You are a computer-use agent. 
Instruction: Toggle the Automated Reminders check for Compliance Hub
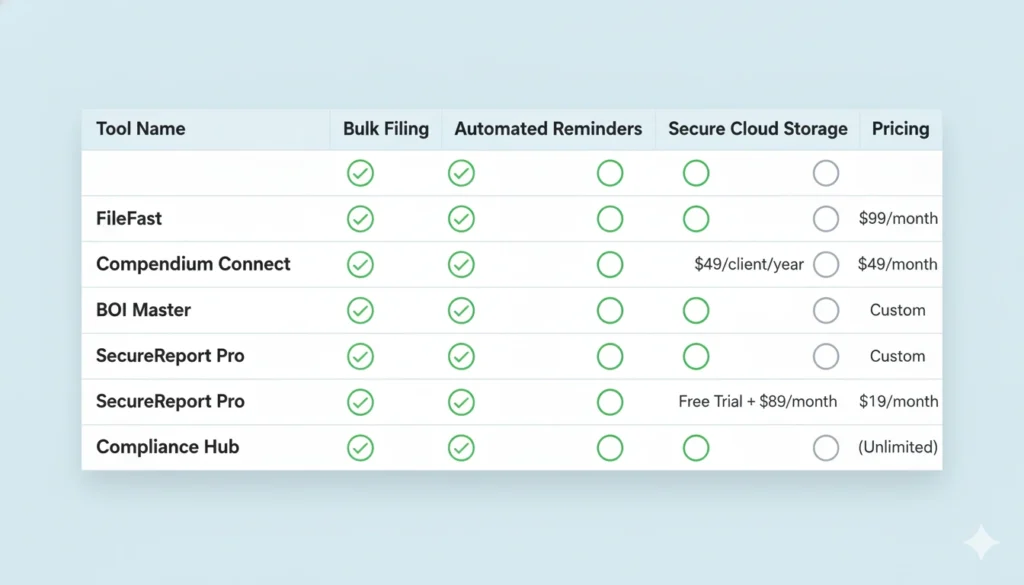click(x=461, y=447)
